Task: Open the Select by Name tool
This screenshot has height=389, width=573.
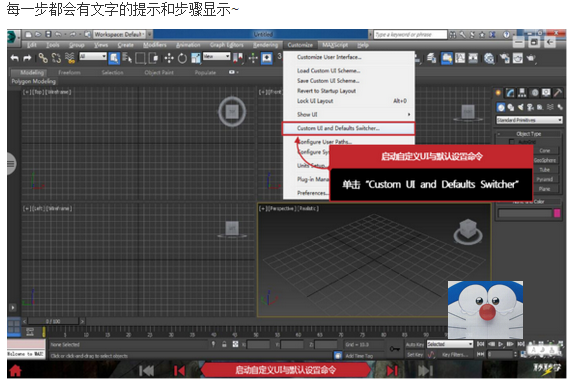Action: (127, 58)
